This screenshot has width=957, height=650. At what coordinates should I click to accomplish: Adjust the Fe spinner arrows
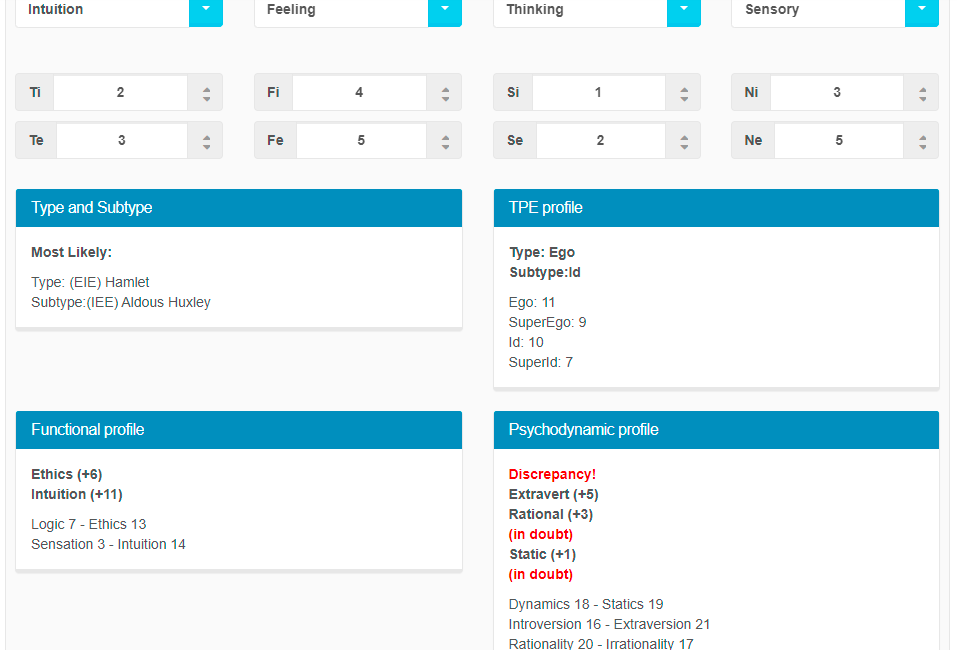pyautogui.click(x=446, y=142)
